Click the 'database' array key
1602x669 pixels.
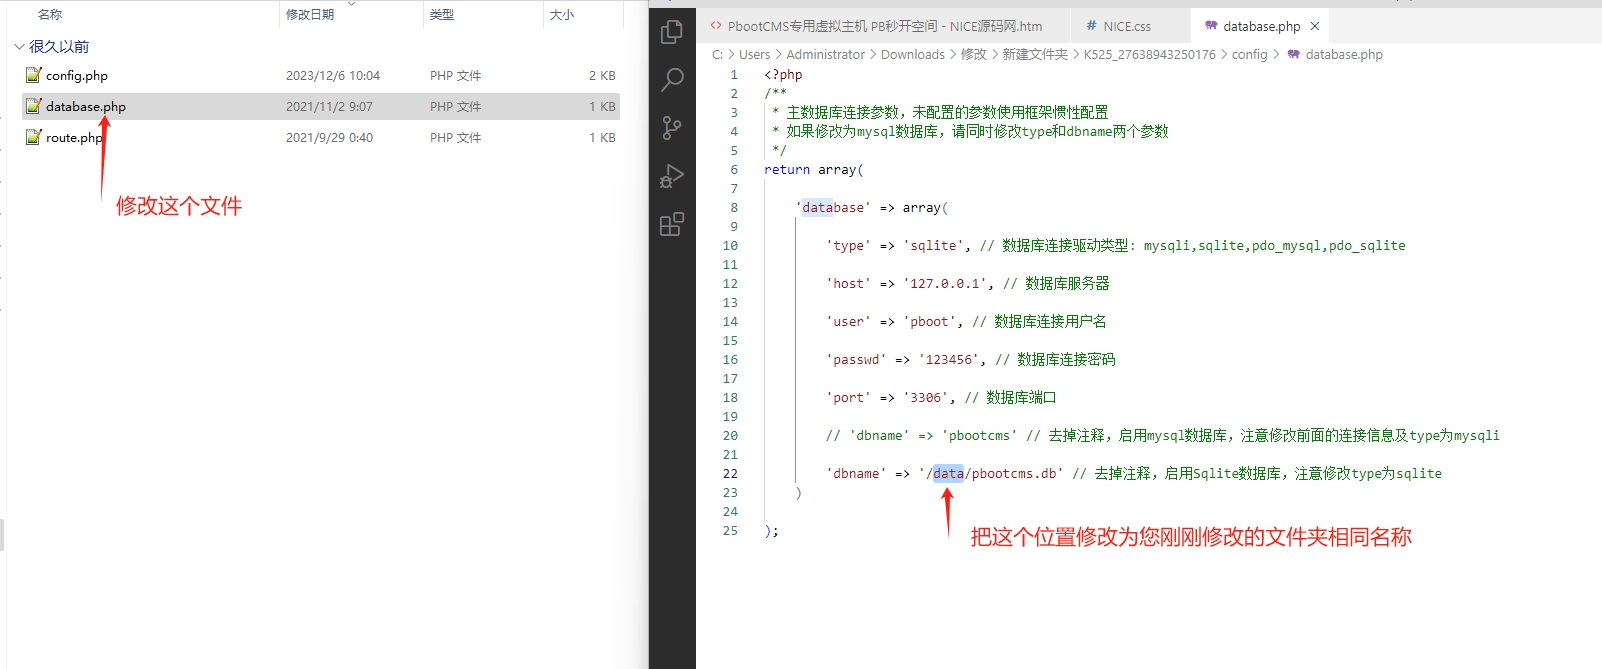(x=833, y=207)
